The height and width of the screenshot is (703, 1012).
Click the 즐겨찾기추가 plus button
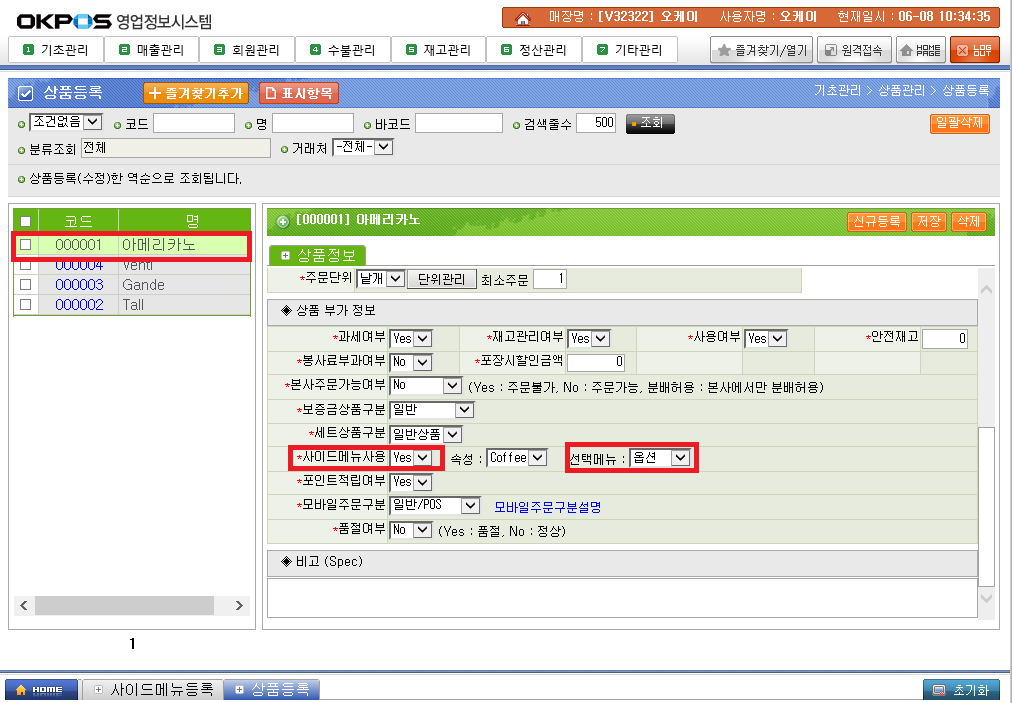coord(196,93)
